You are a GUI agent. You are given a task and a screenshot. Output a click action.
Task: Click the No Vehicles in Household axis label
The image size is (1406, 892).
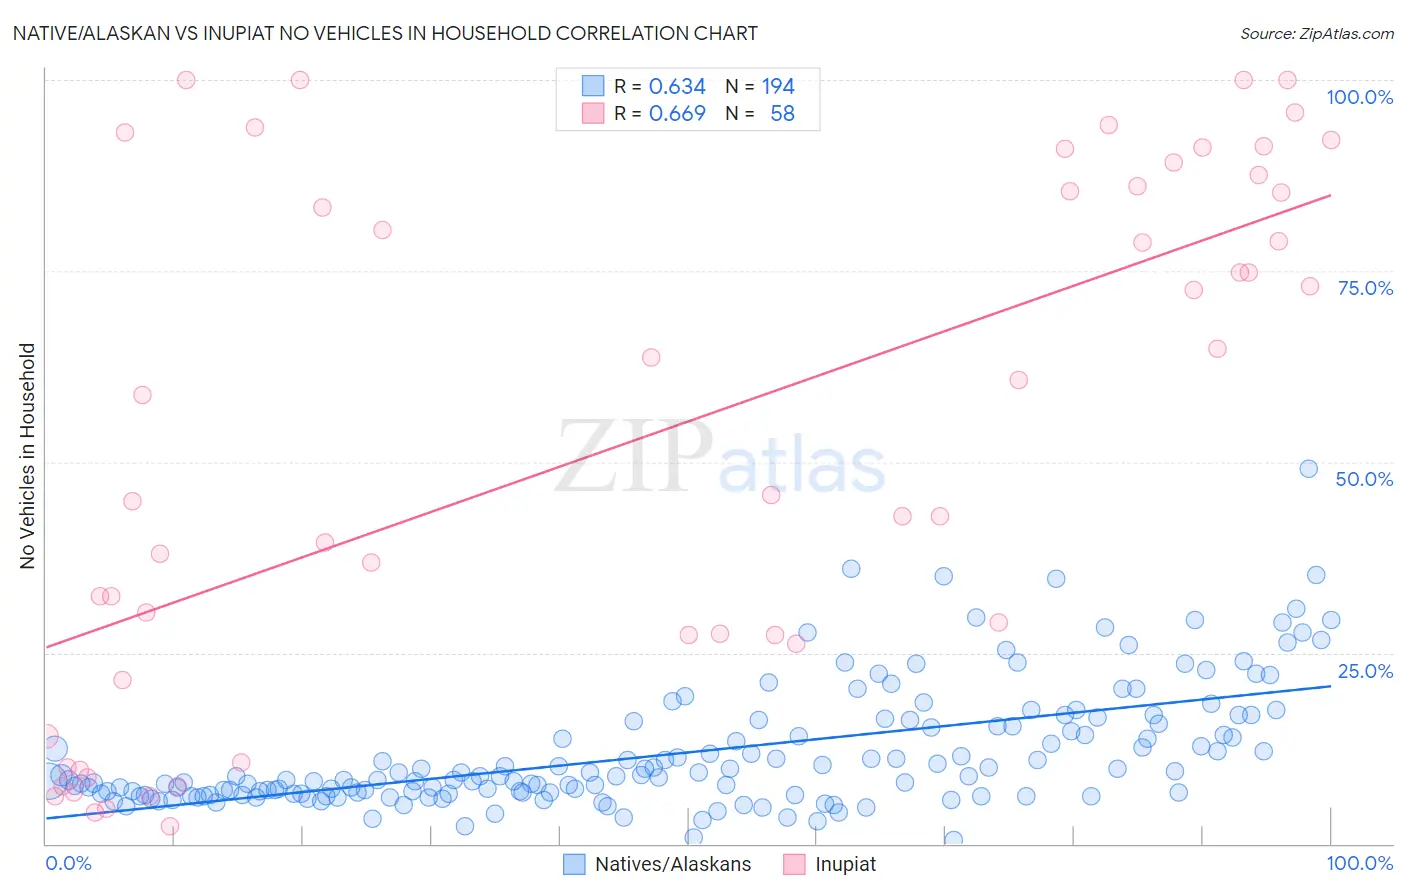click(x=27, y=456)
